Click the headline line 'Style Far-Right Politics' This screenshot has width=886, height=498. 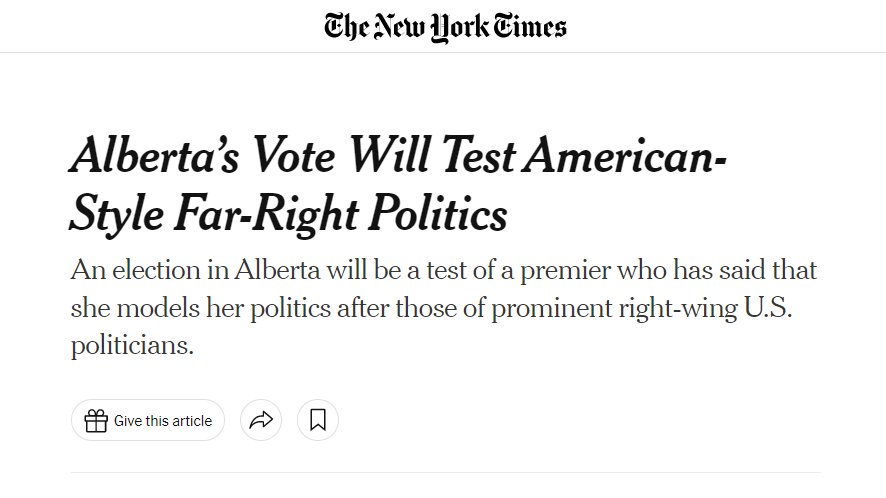(288, 214)
